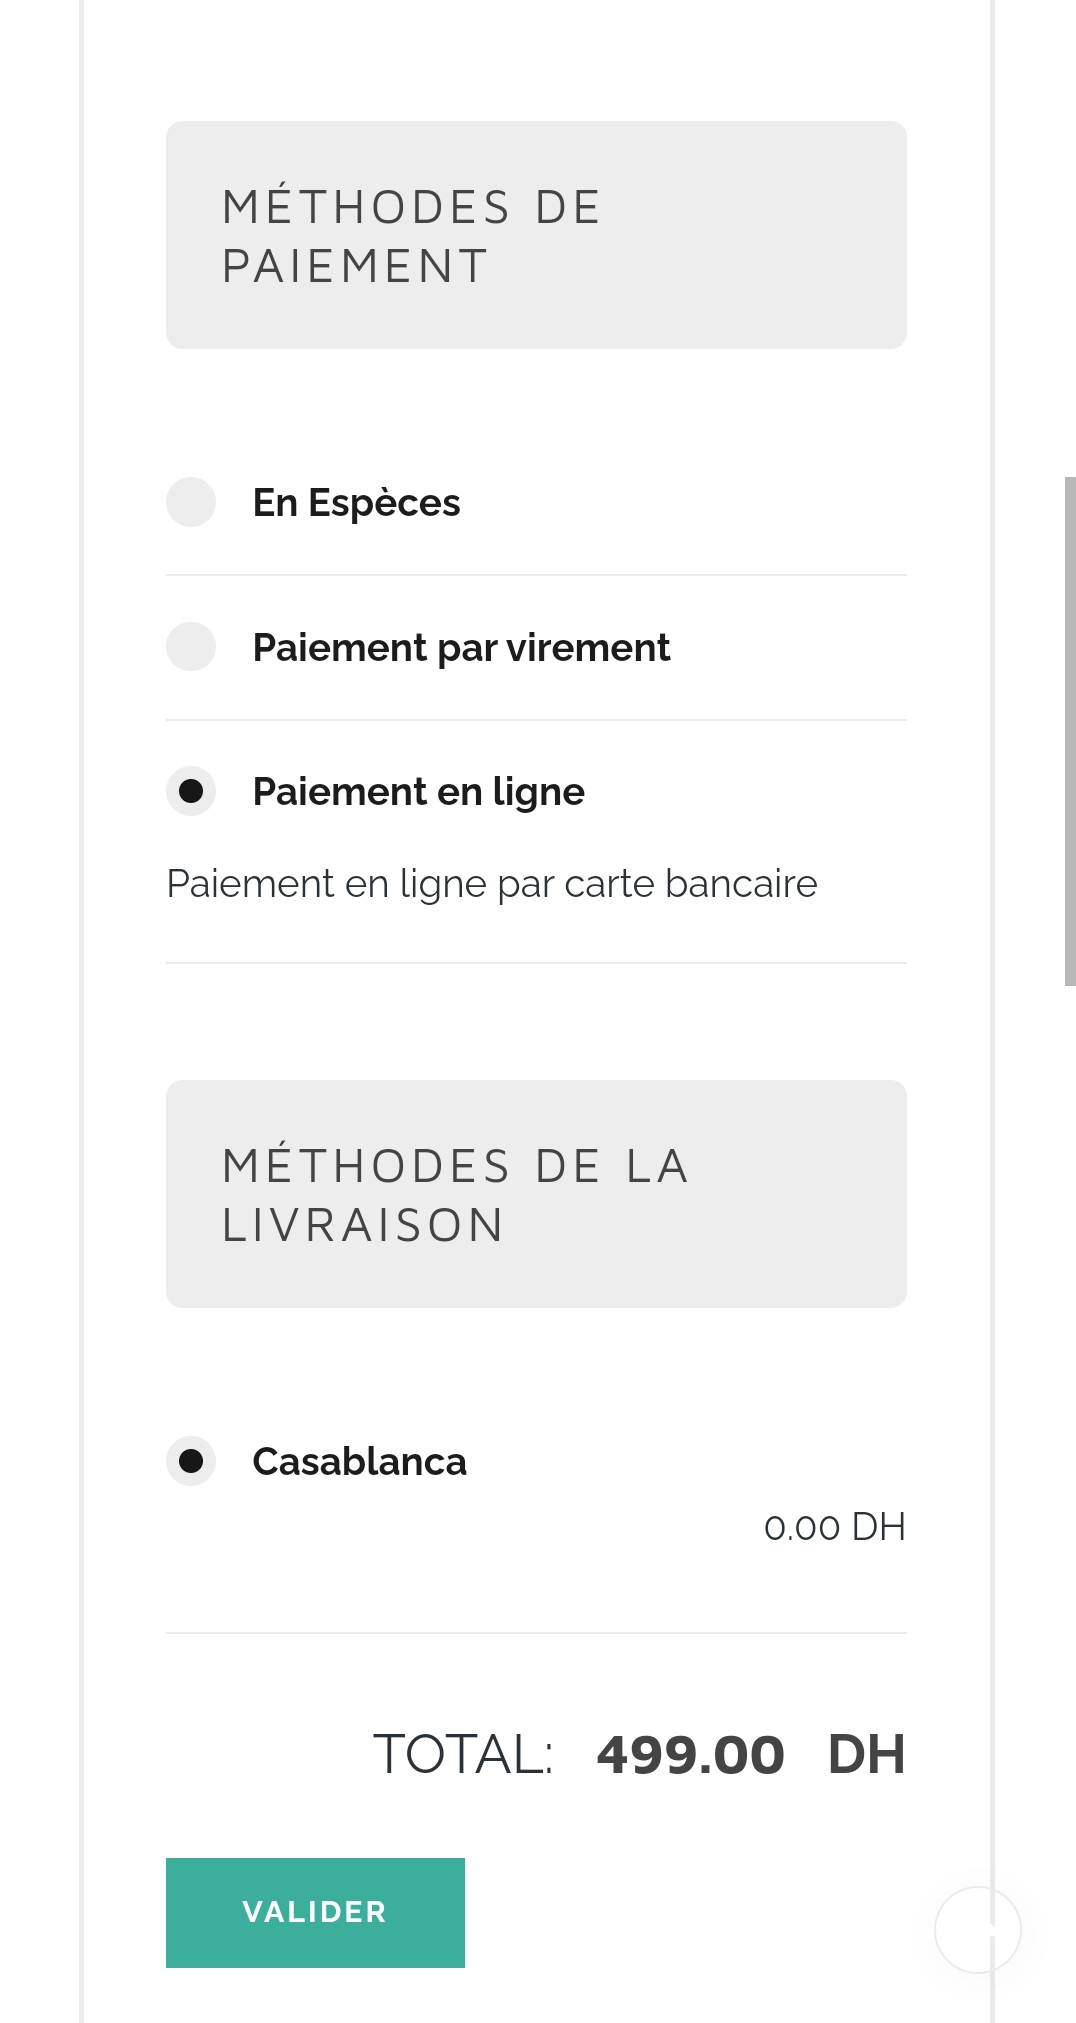Click the 0.00 DH shipping cost

point(834,1527)
